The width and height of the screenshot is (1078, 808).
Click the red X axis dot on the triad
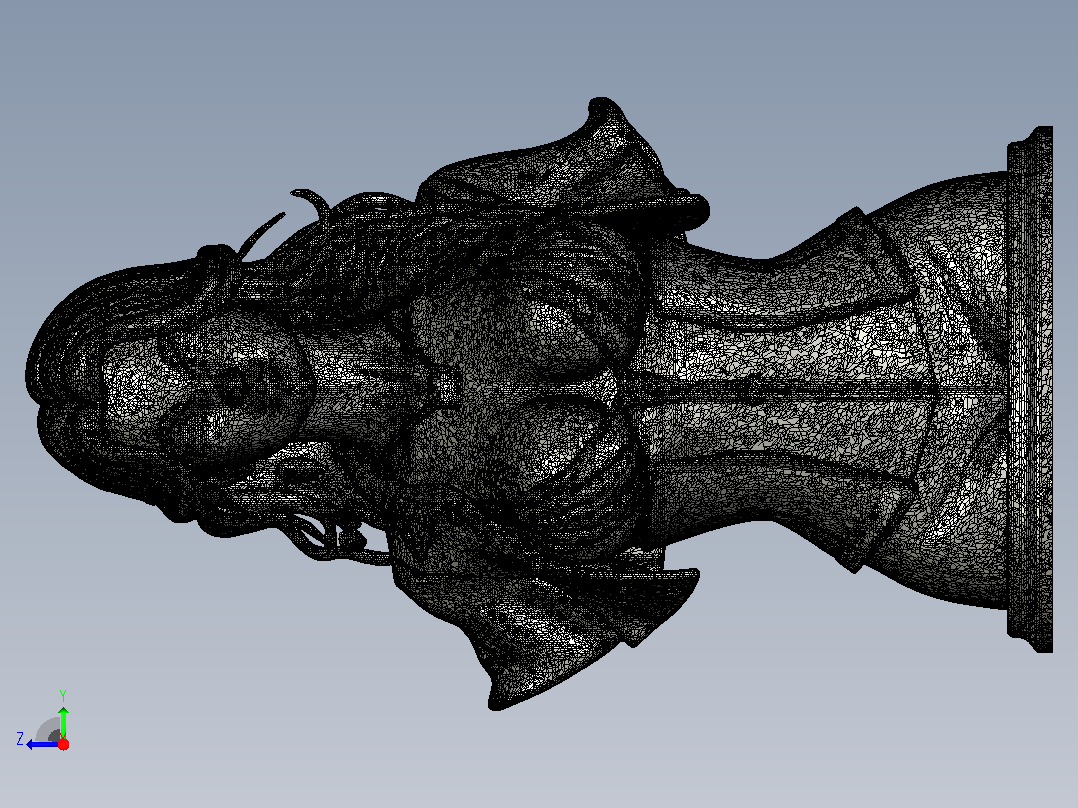coord(63,744)
